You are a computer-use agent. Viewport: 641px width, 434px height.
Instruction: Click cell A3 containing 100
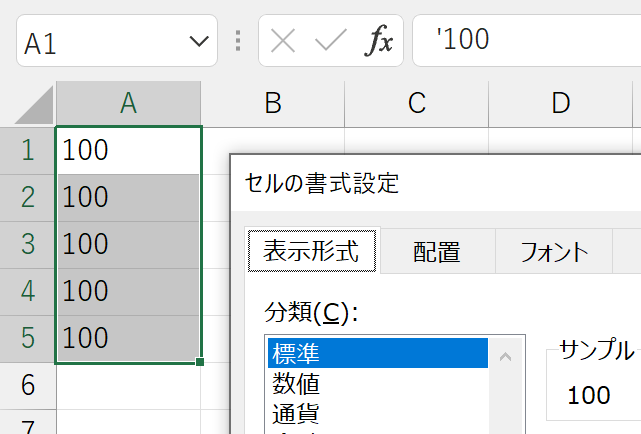(128, 244)
